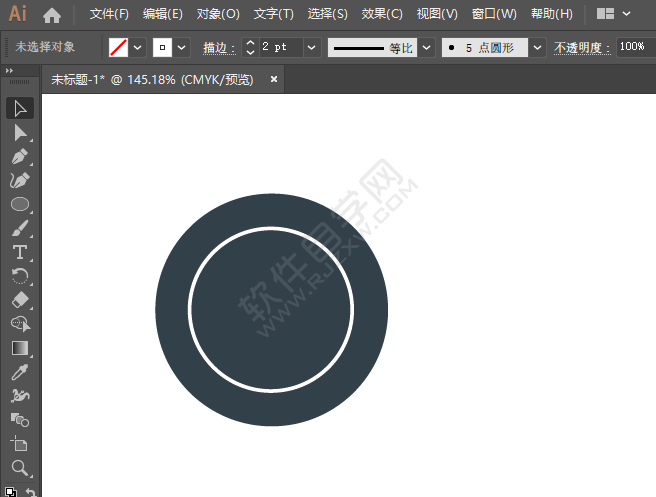Open the 文件(F) menu
Image resolution: width=656 pixels, height=497 pixels.
pos(109,15)
